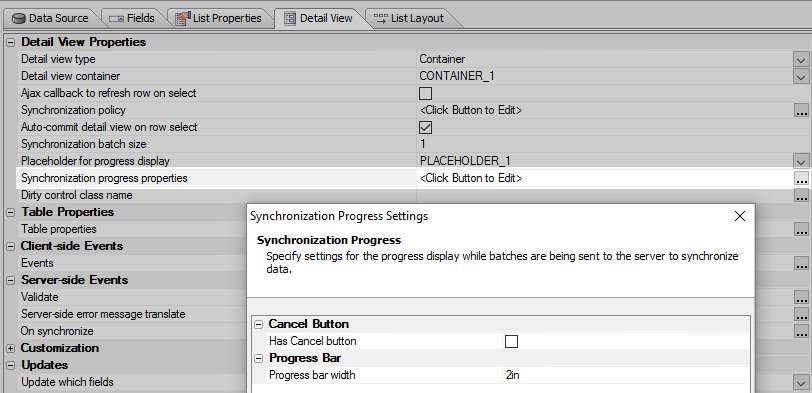Select the Server-side error message translate label

103,314
